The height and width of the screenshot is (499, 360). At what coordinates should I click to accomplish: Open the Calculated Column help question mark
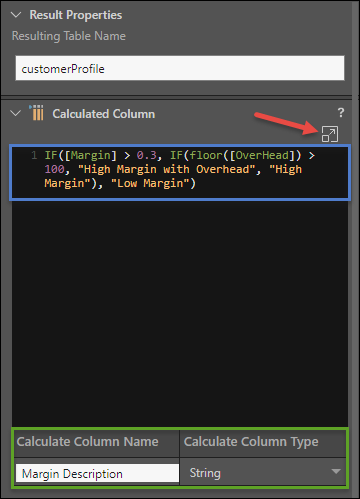tap(340, 113)
